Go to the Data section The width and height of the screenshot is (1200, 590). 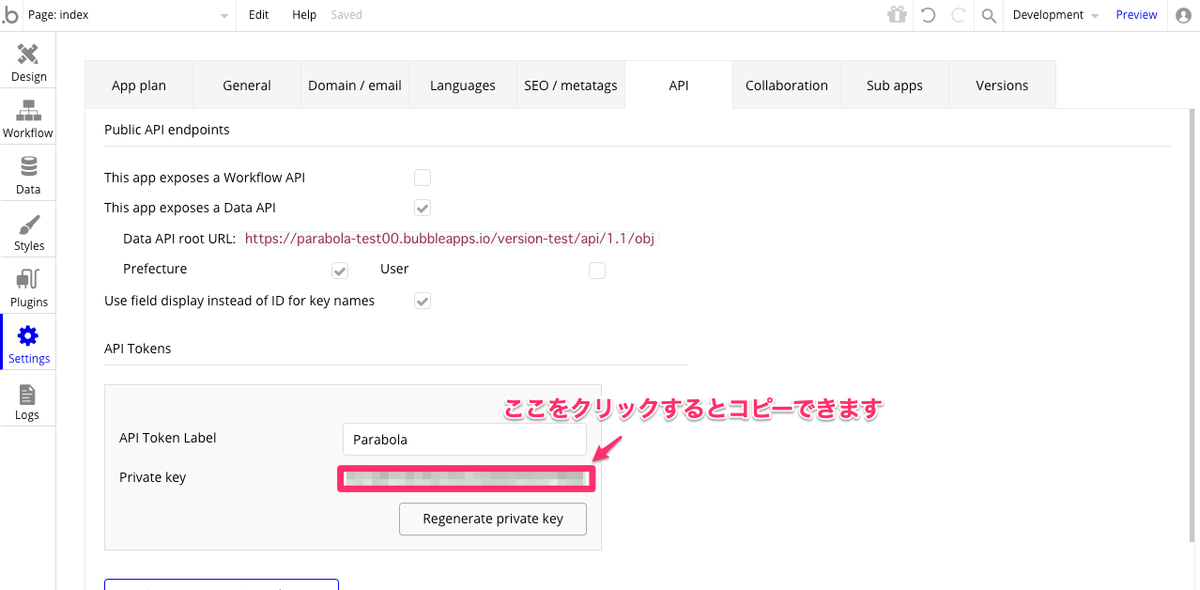coord(28,175)
